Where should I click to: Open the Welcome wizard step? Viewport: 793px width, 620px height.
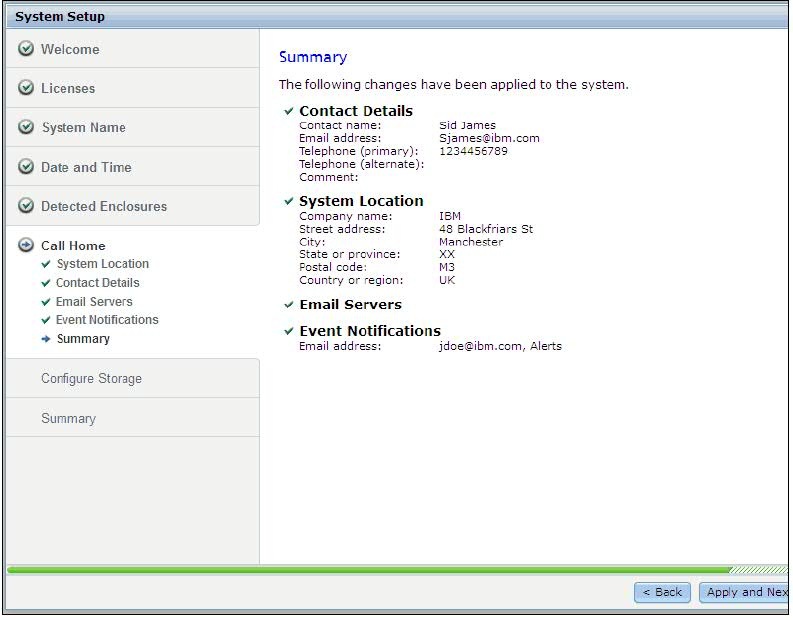click(133, 49)
